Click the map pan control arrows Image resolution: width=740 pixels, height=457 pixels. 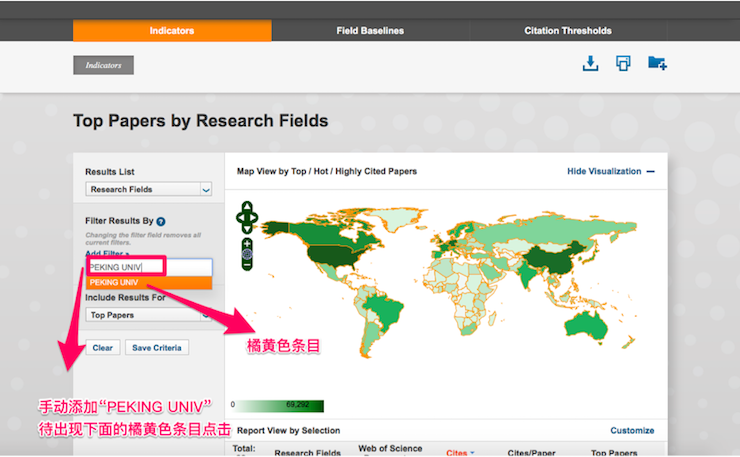pos(247,215)
